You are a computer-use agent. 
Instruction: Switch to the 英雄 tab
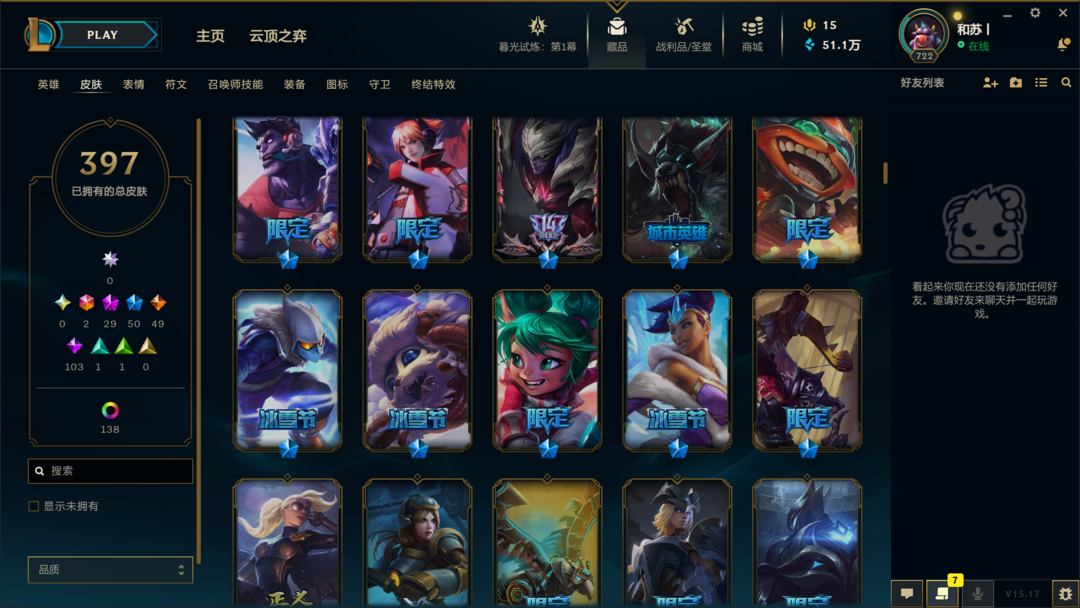pyautogui.click(x=48, y=84)
